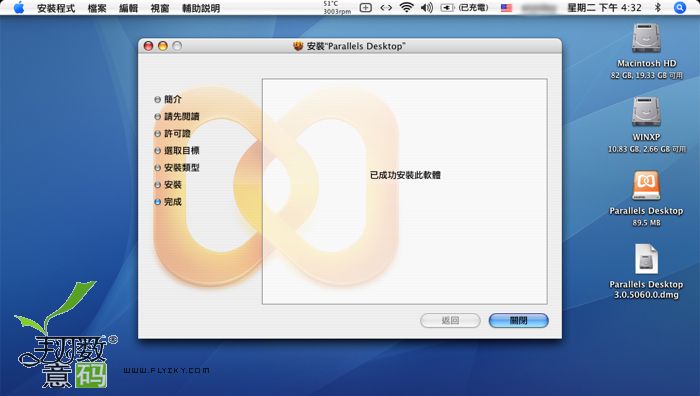
Task: Open the volume control menu
Action: [427, 8]
